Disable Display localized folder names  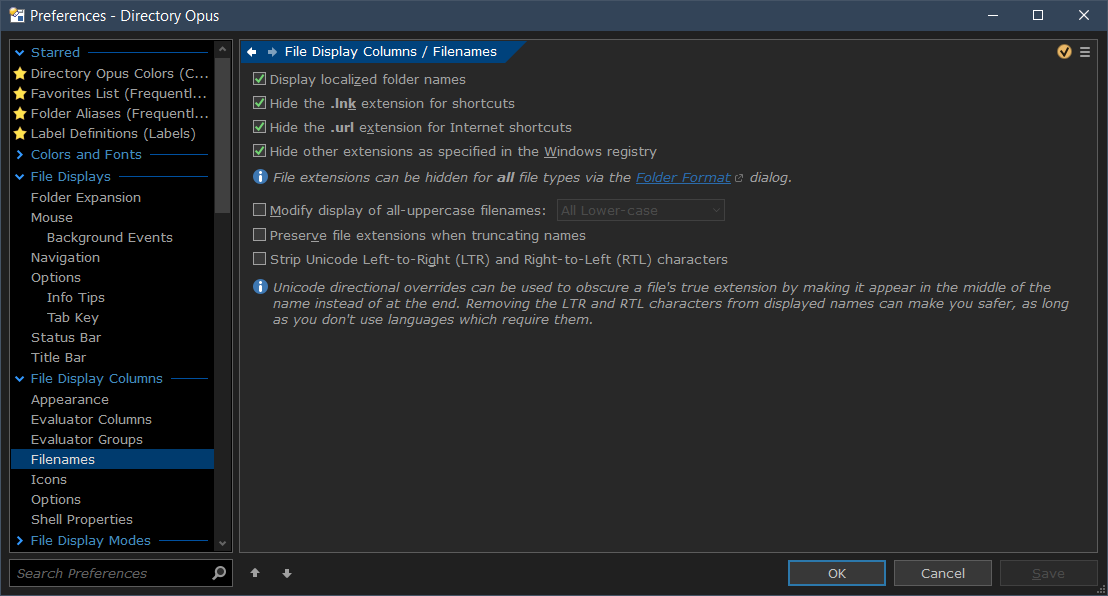tap(260, 79)
